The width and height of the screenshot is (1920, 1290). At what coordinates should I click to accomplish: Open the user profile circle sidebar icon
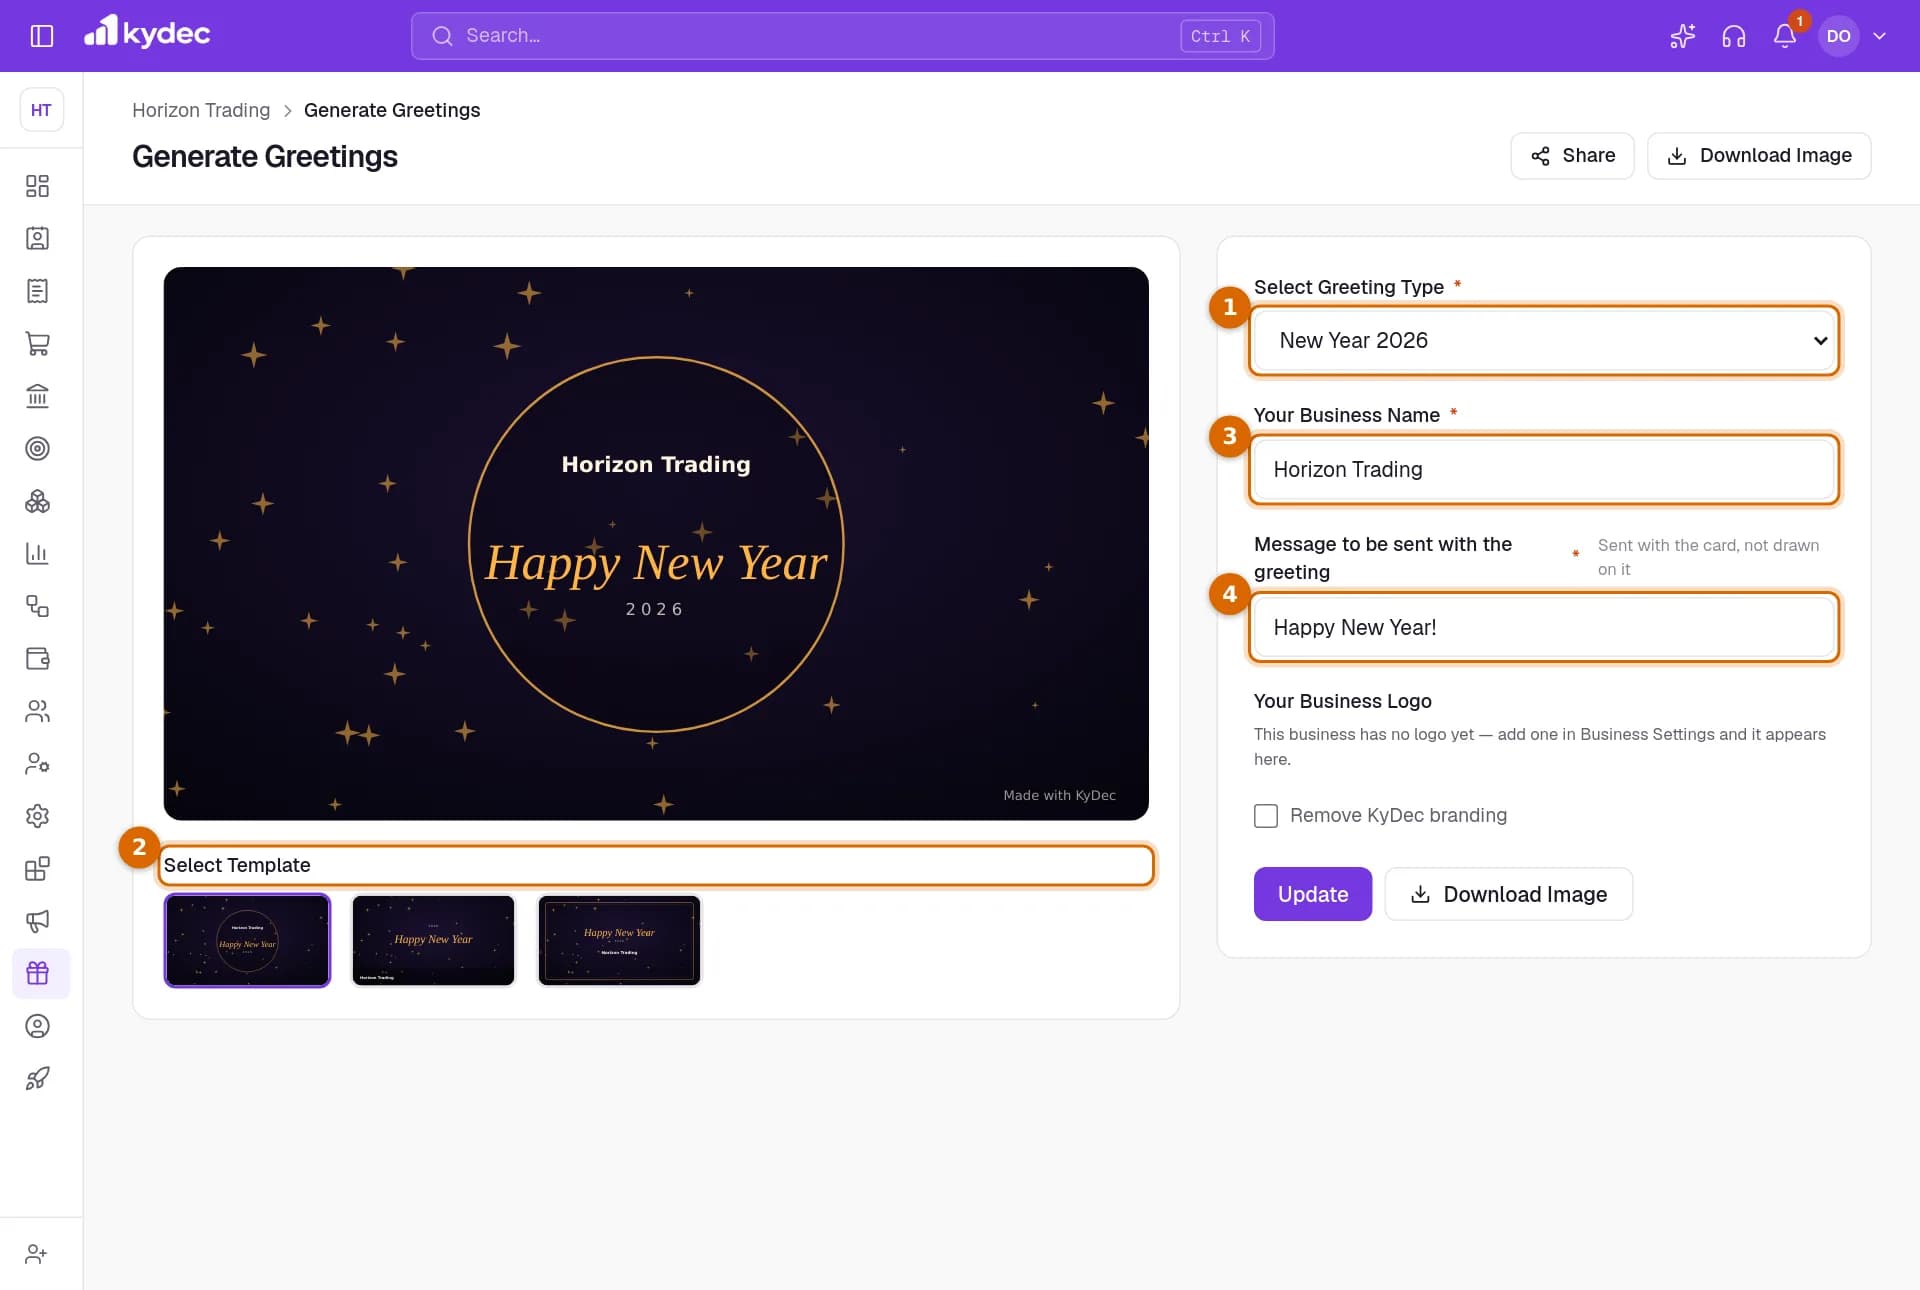[37, 1026]
